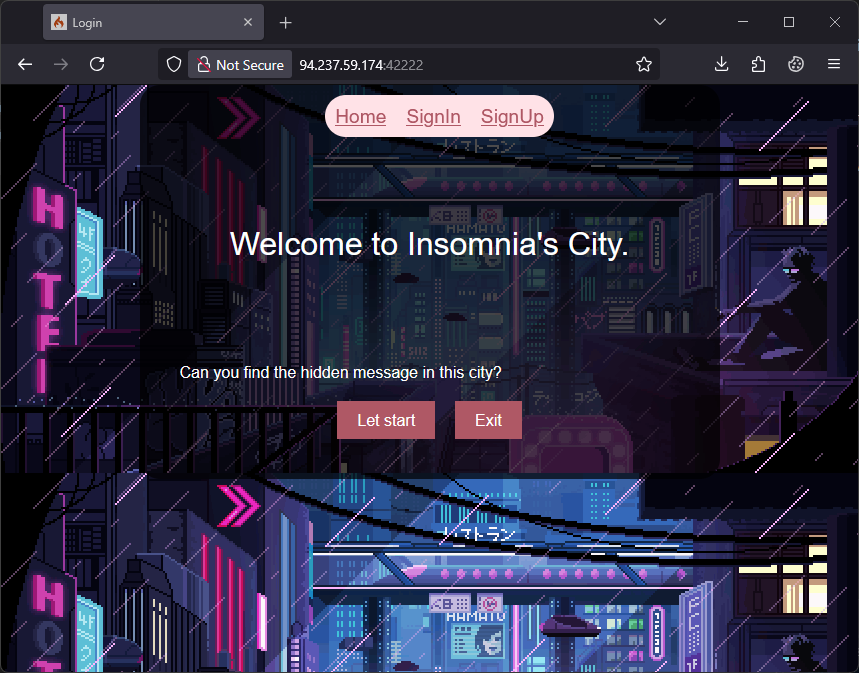Viewport: 859px width, 673px height.
Task: Go to the SignIn page
Action: [x=433, y=117]
